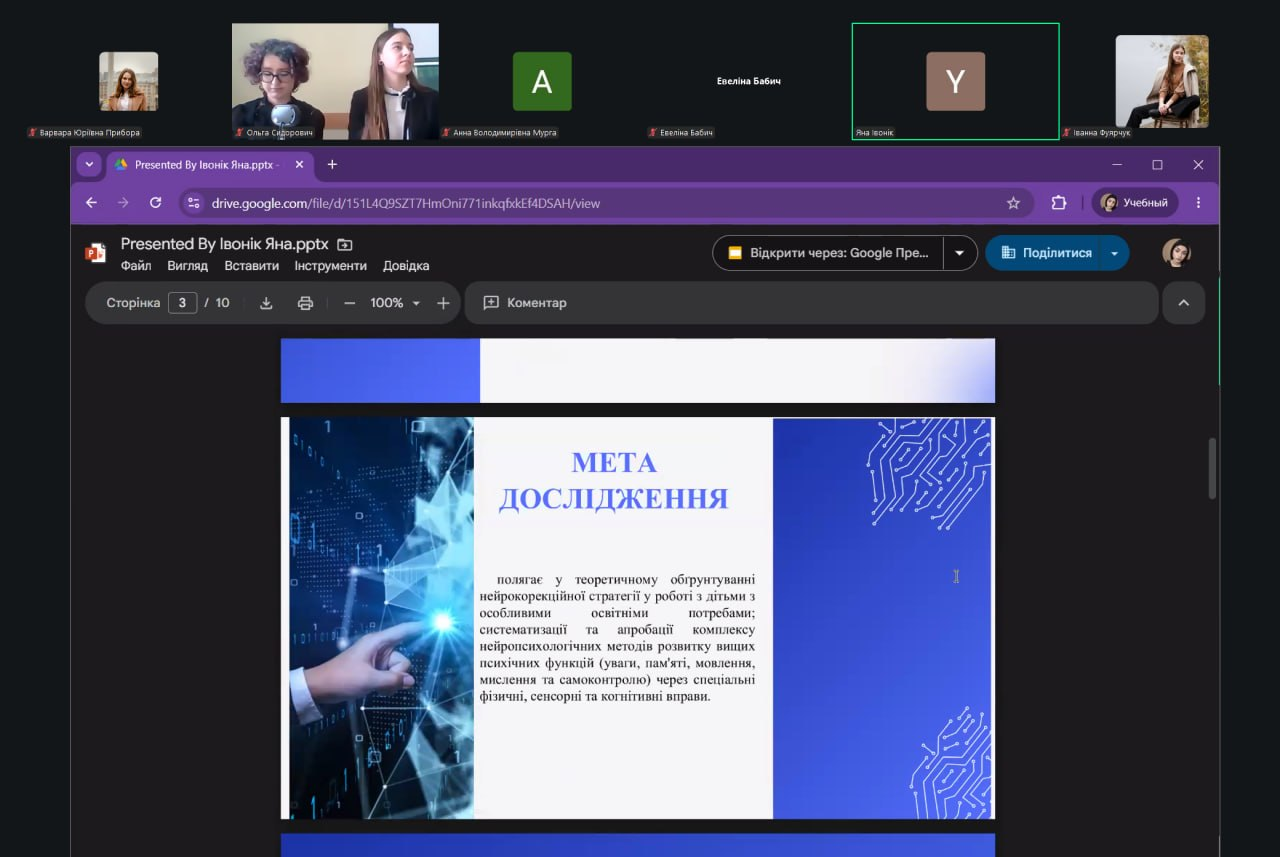Close the Presented By Івонік Яна.pptx tab
Image resolution: width=1280 pixels, height=857 pixels.
(x=299, y=165)
